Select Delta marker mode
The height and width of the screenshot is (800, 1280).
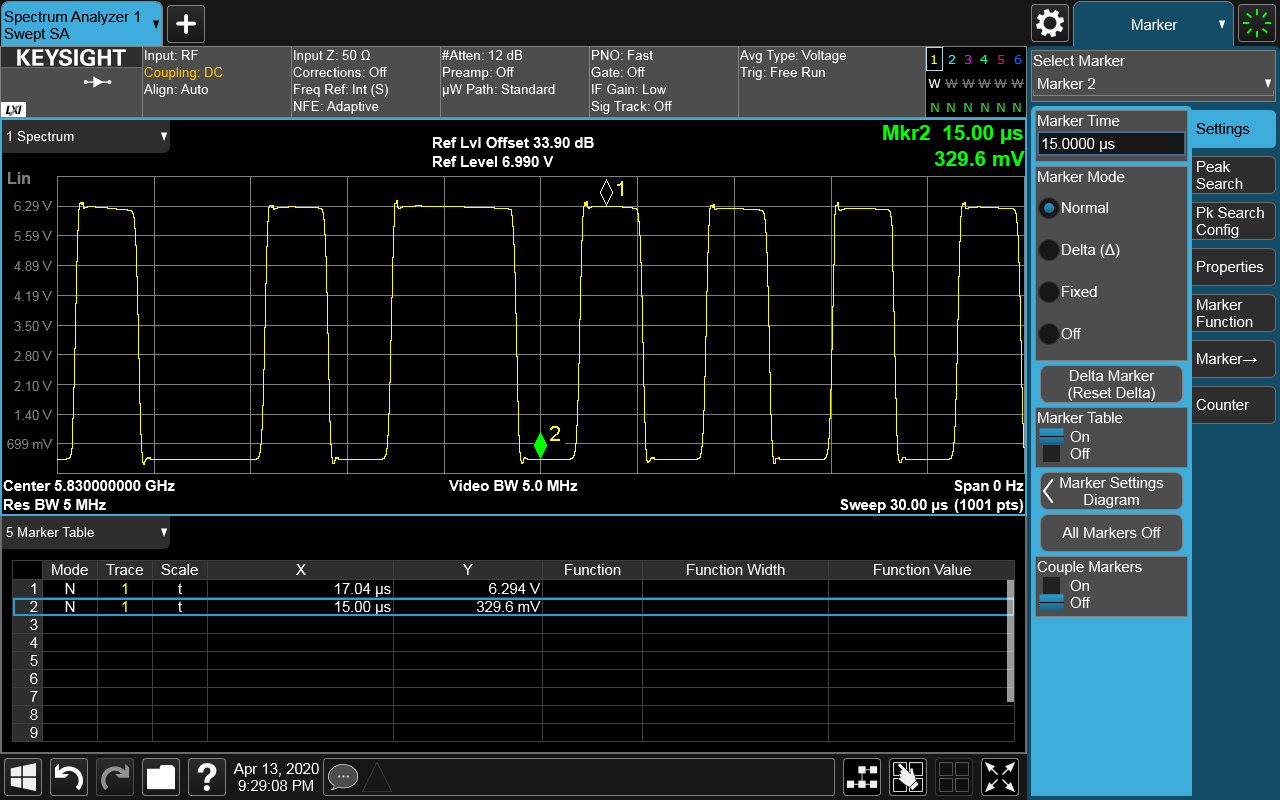1078,250
